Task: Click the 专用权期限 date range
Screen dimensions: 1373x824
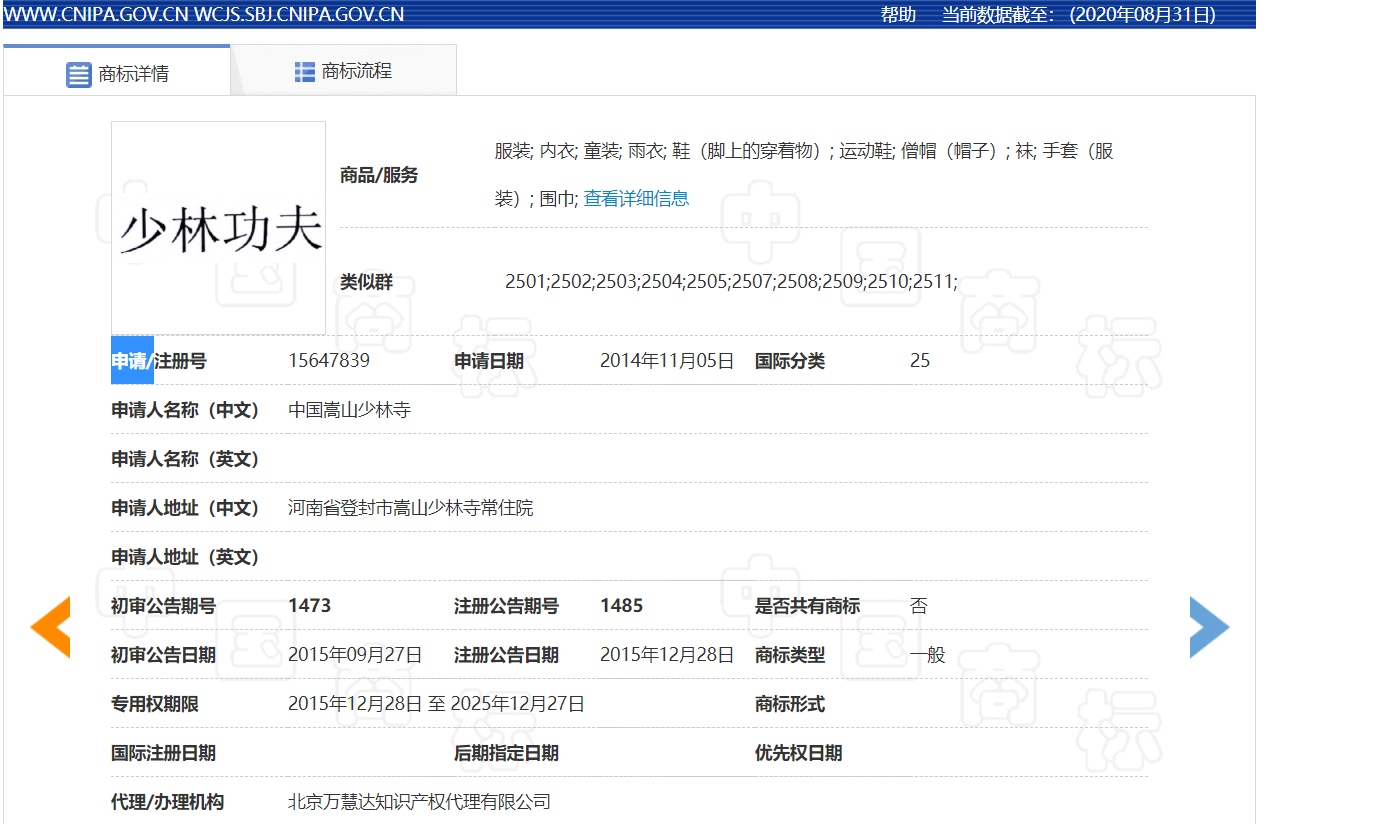Action: point(435,703)
